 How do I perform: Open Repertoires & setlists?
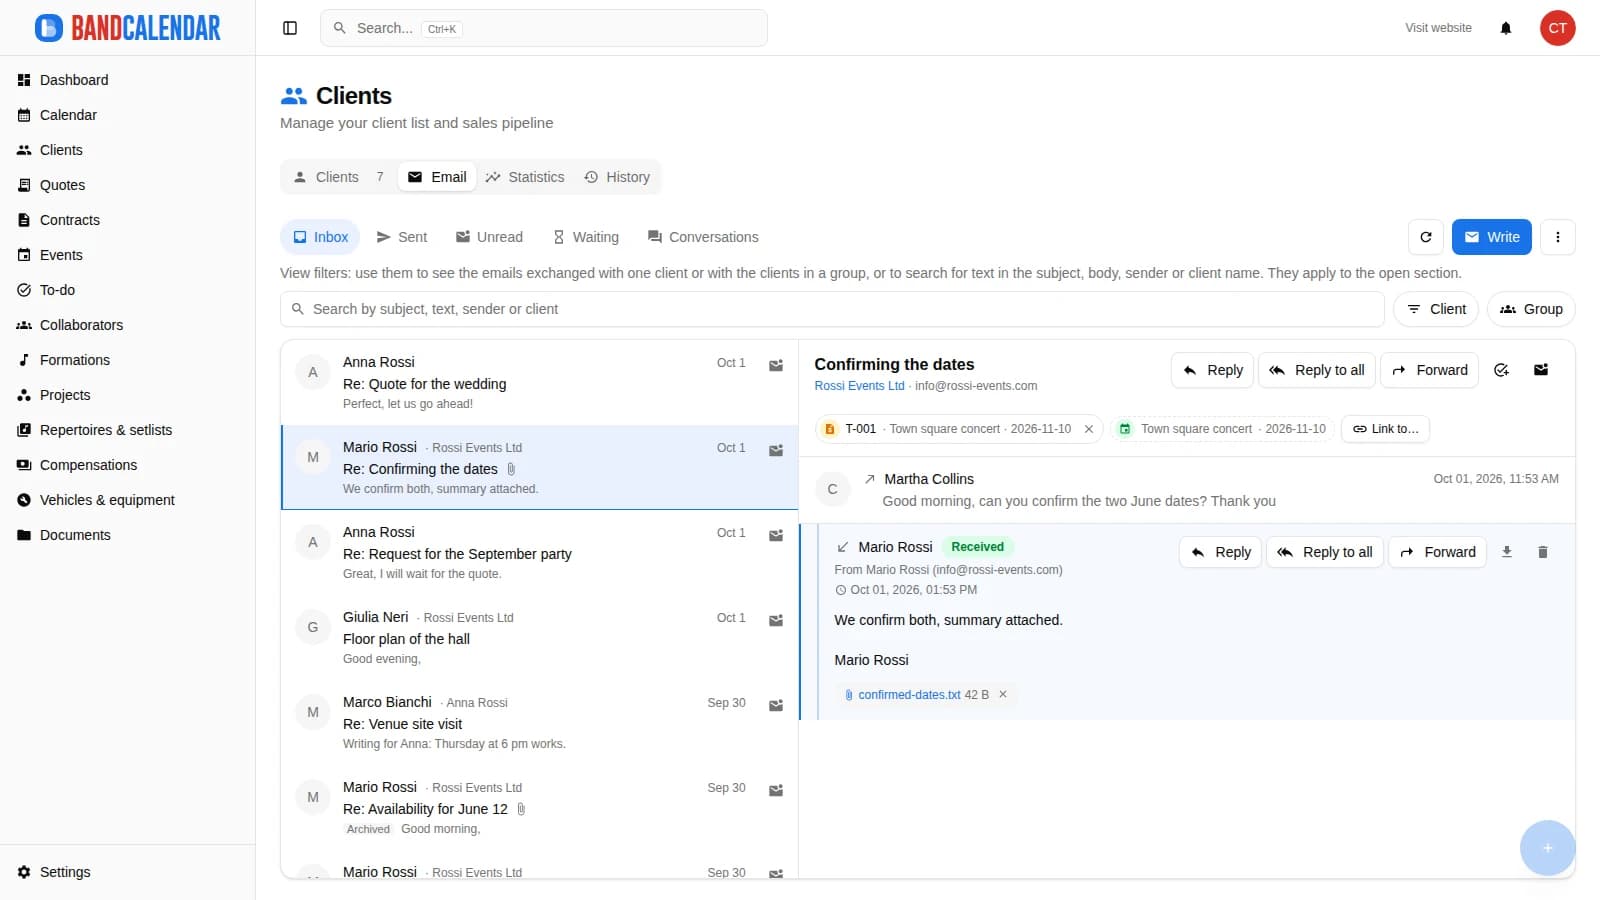tap(127, 430)
